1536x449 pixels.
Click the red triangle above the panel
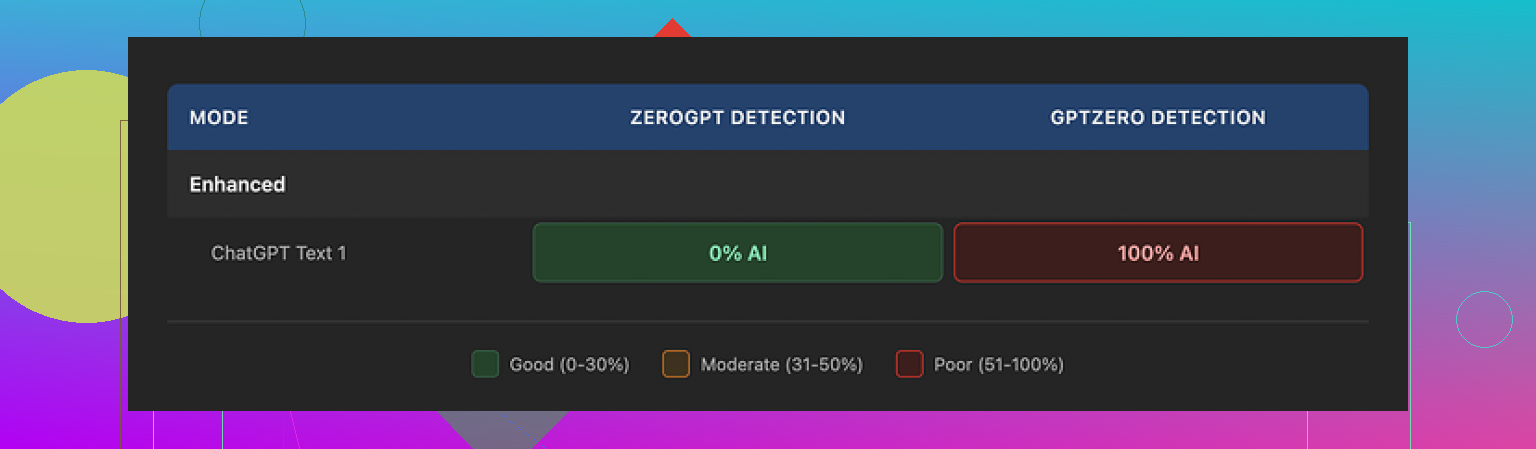click(x=672, y=29)
